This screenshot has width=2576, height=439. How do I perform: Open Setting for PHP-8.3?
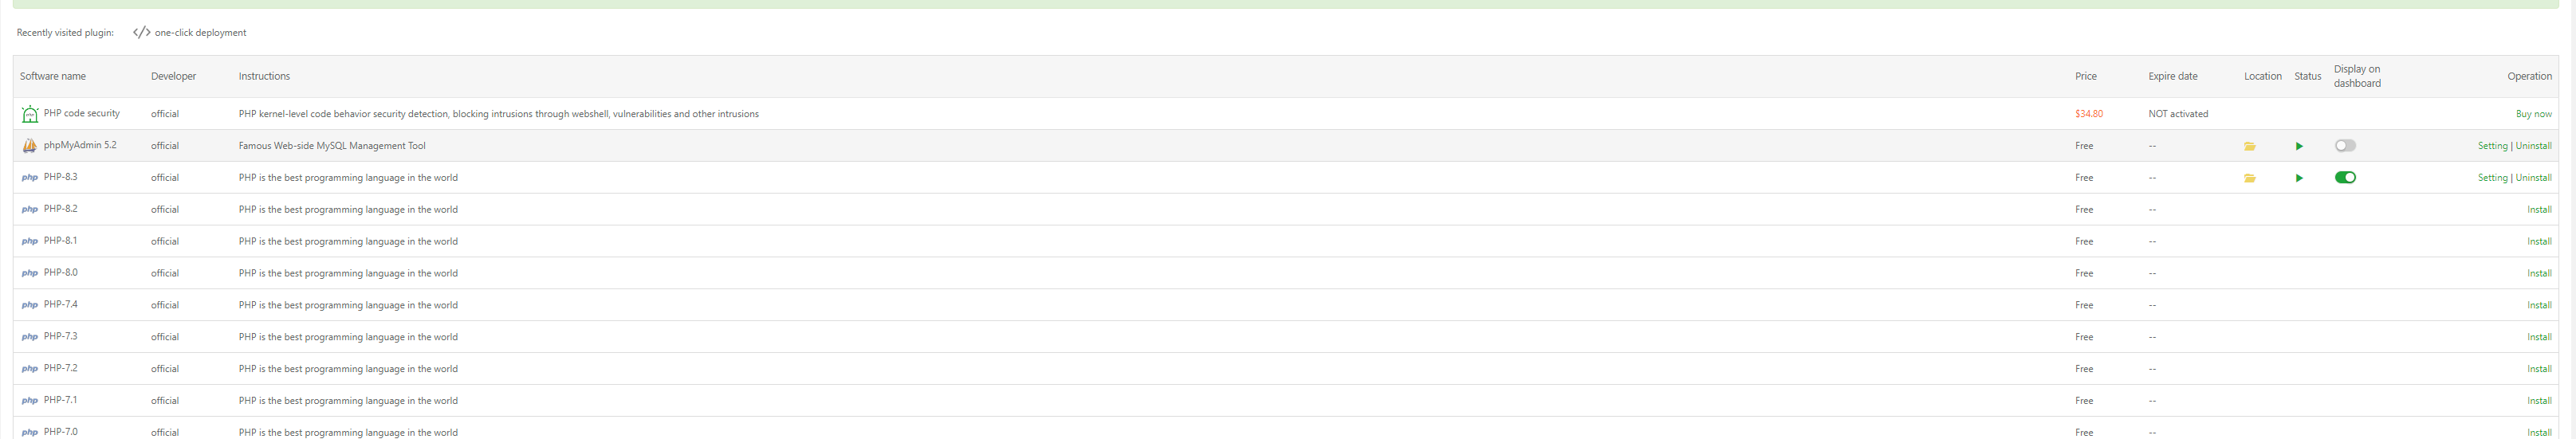(2492, 178)
